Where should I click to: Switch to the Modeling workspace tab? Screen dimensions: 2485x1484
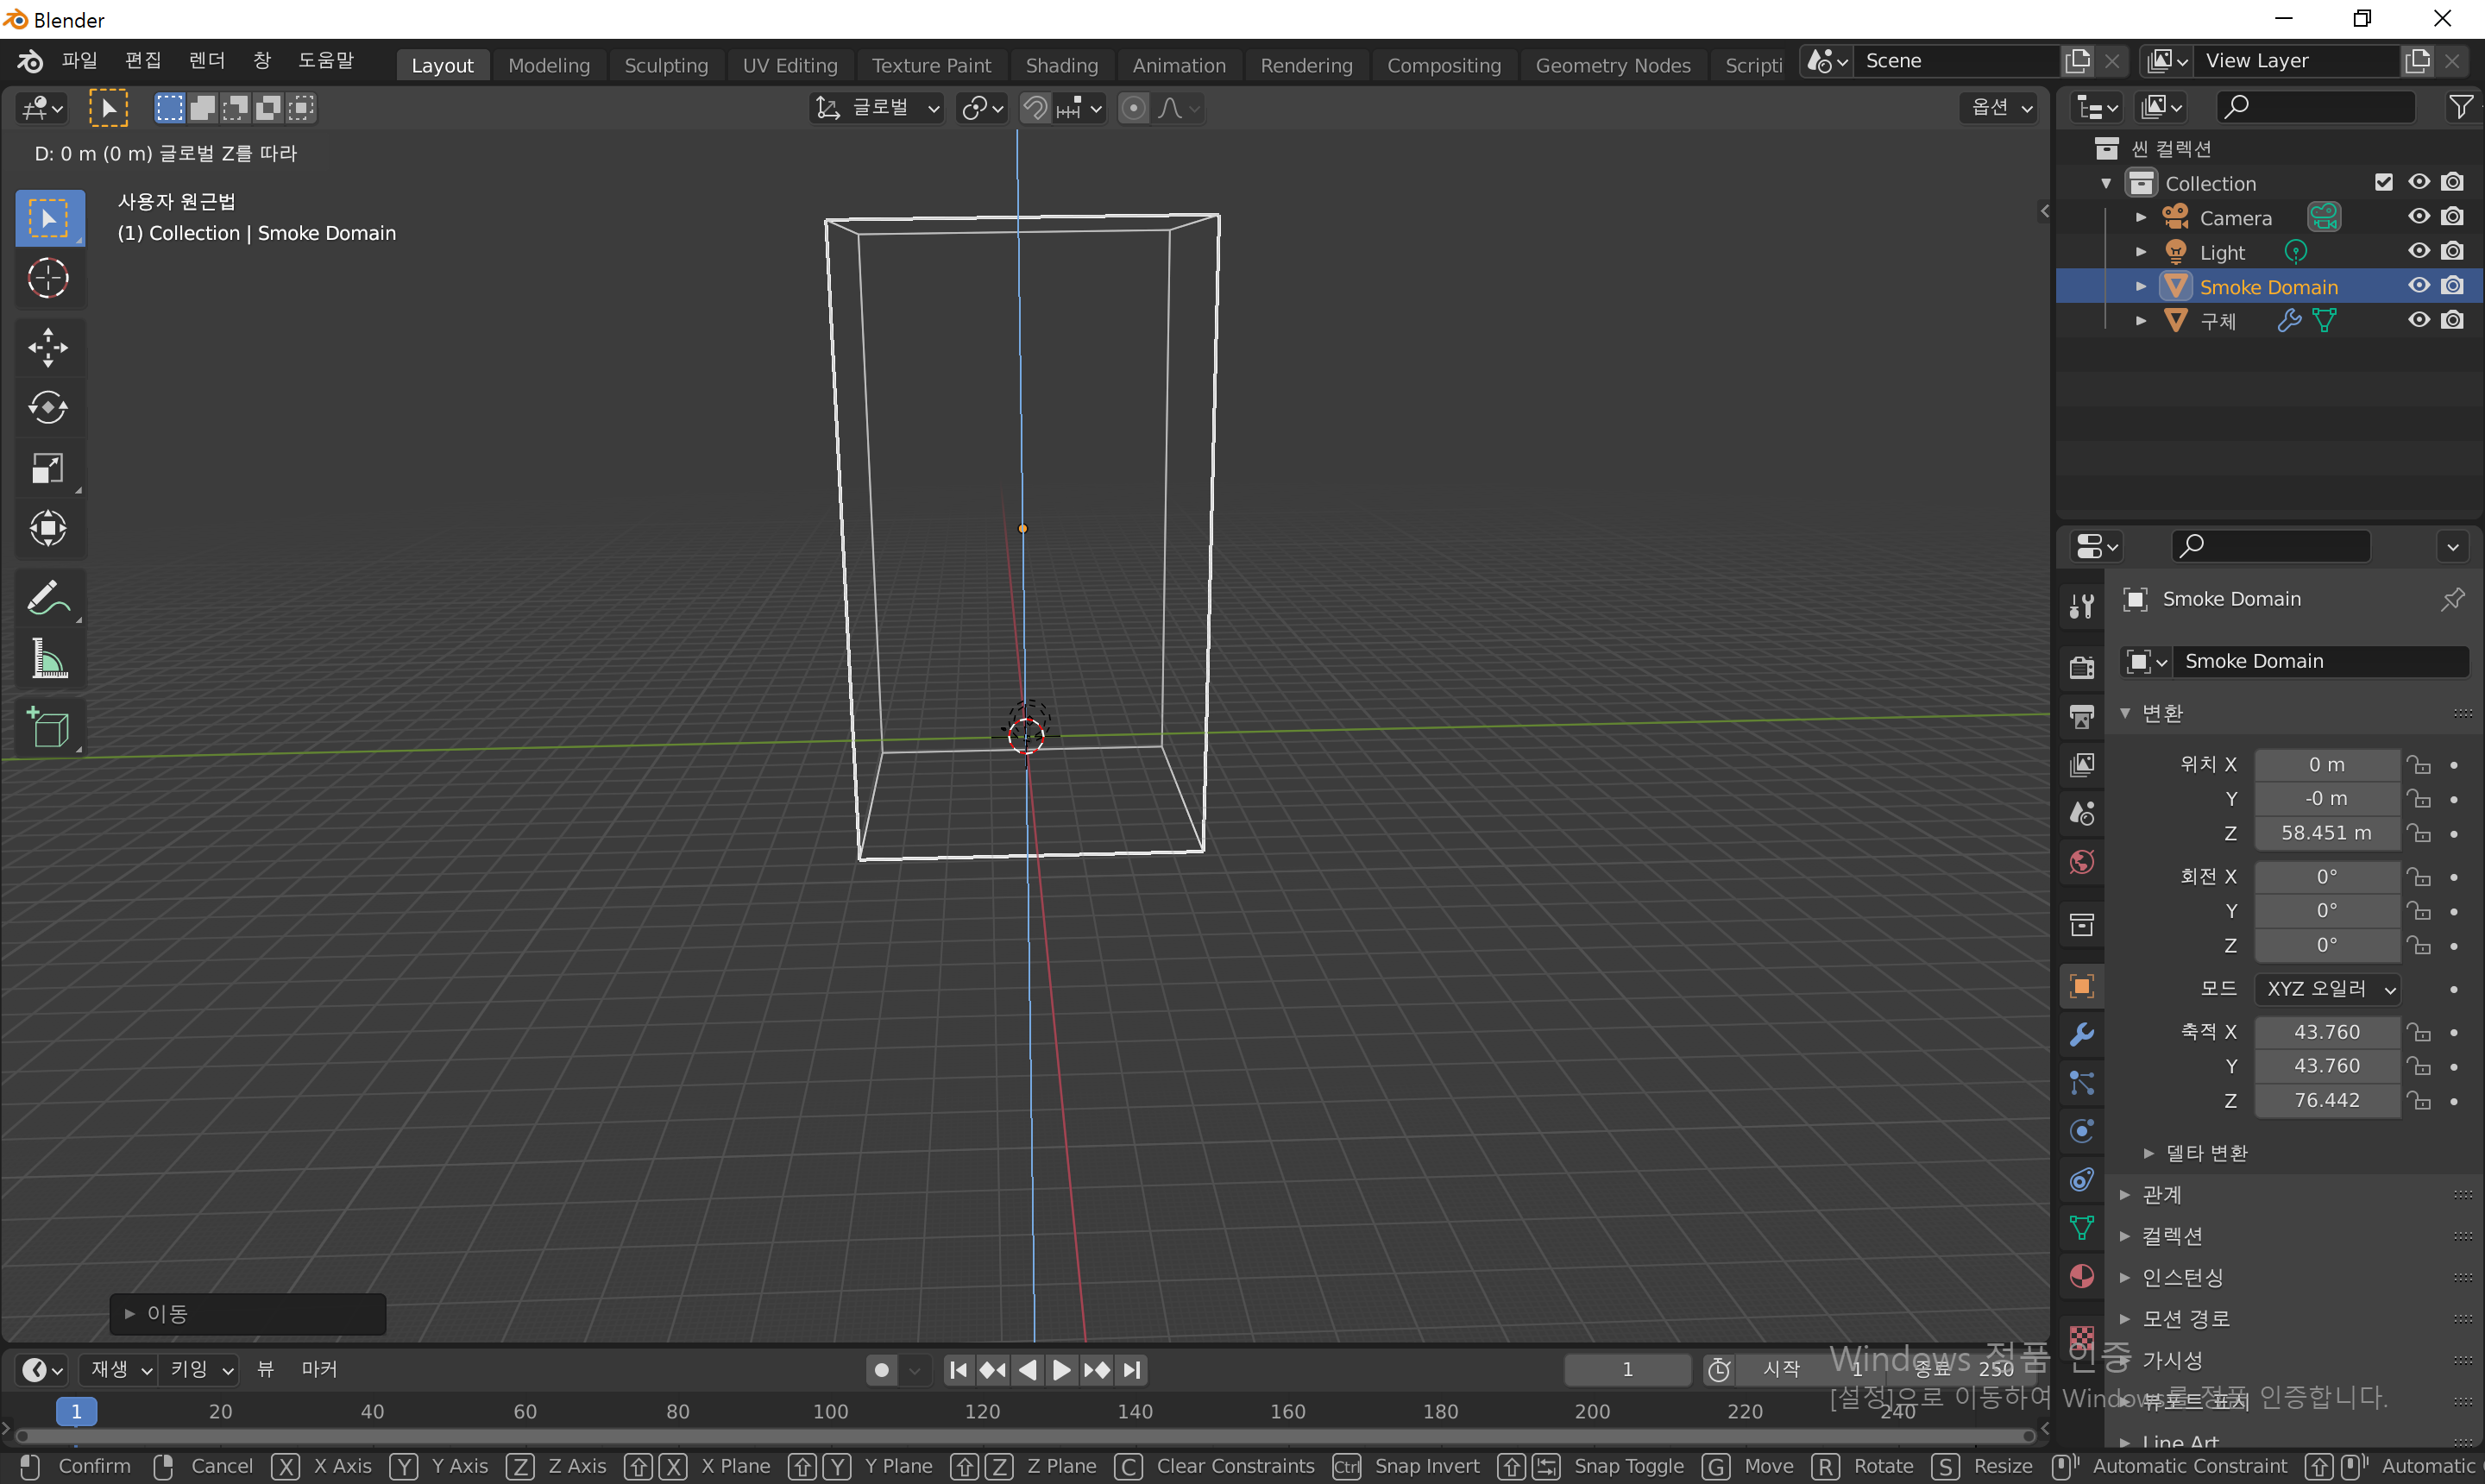coord(549,65)
